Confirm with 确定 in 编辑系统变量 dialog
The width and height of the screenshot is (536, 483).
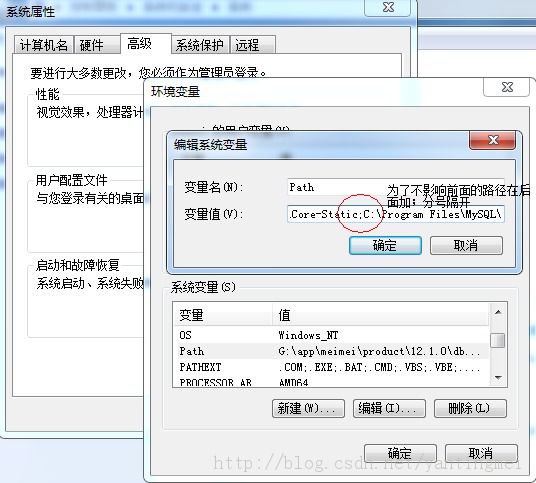(x=385, y=245)
